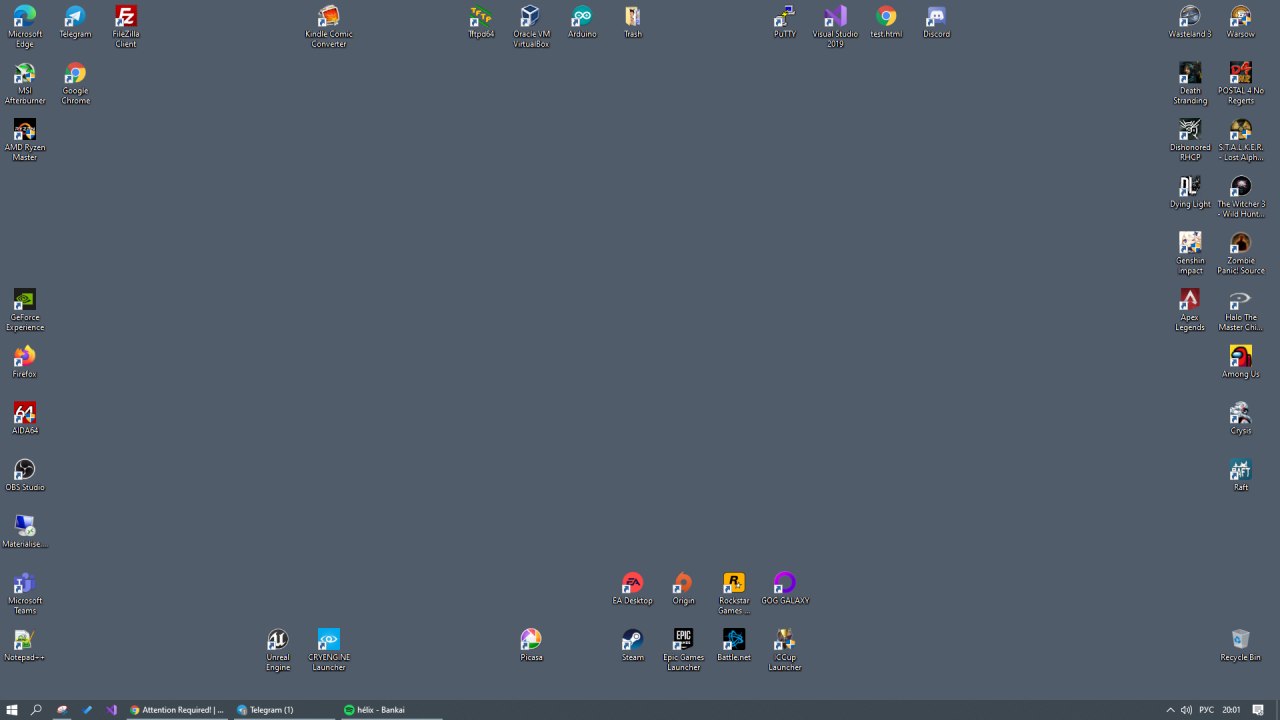This screenshot has height=720, width=1280.
Task: Select the Microsoft Teams icon
Action: [x=25, y=593]
